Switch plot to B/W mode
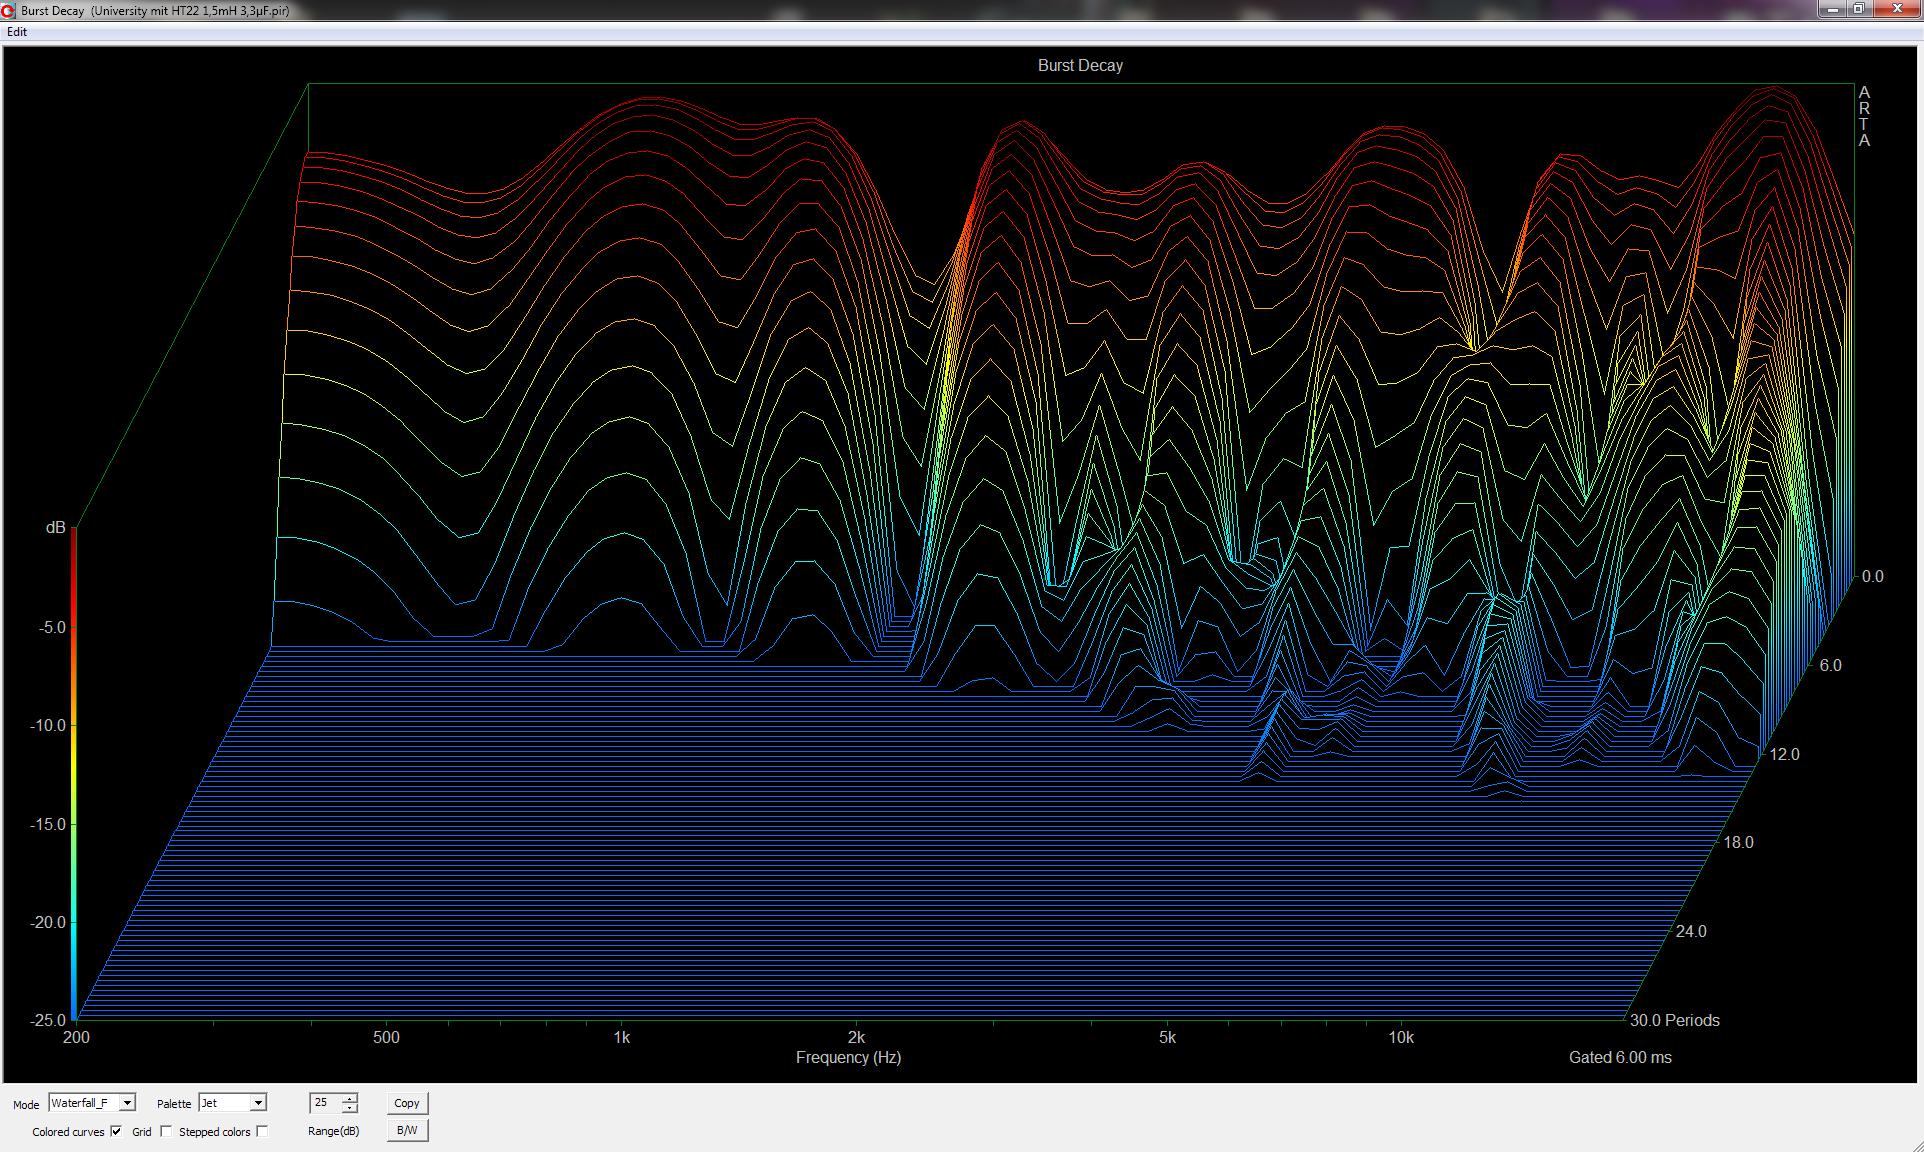This screenshot has width=1924, height=1152. pos(407,1130)
